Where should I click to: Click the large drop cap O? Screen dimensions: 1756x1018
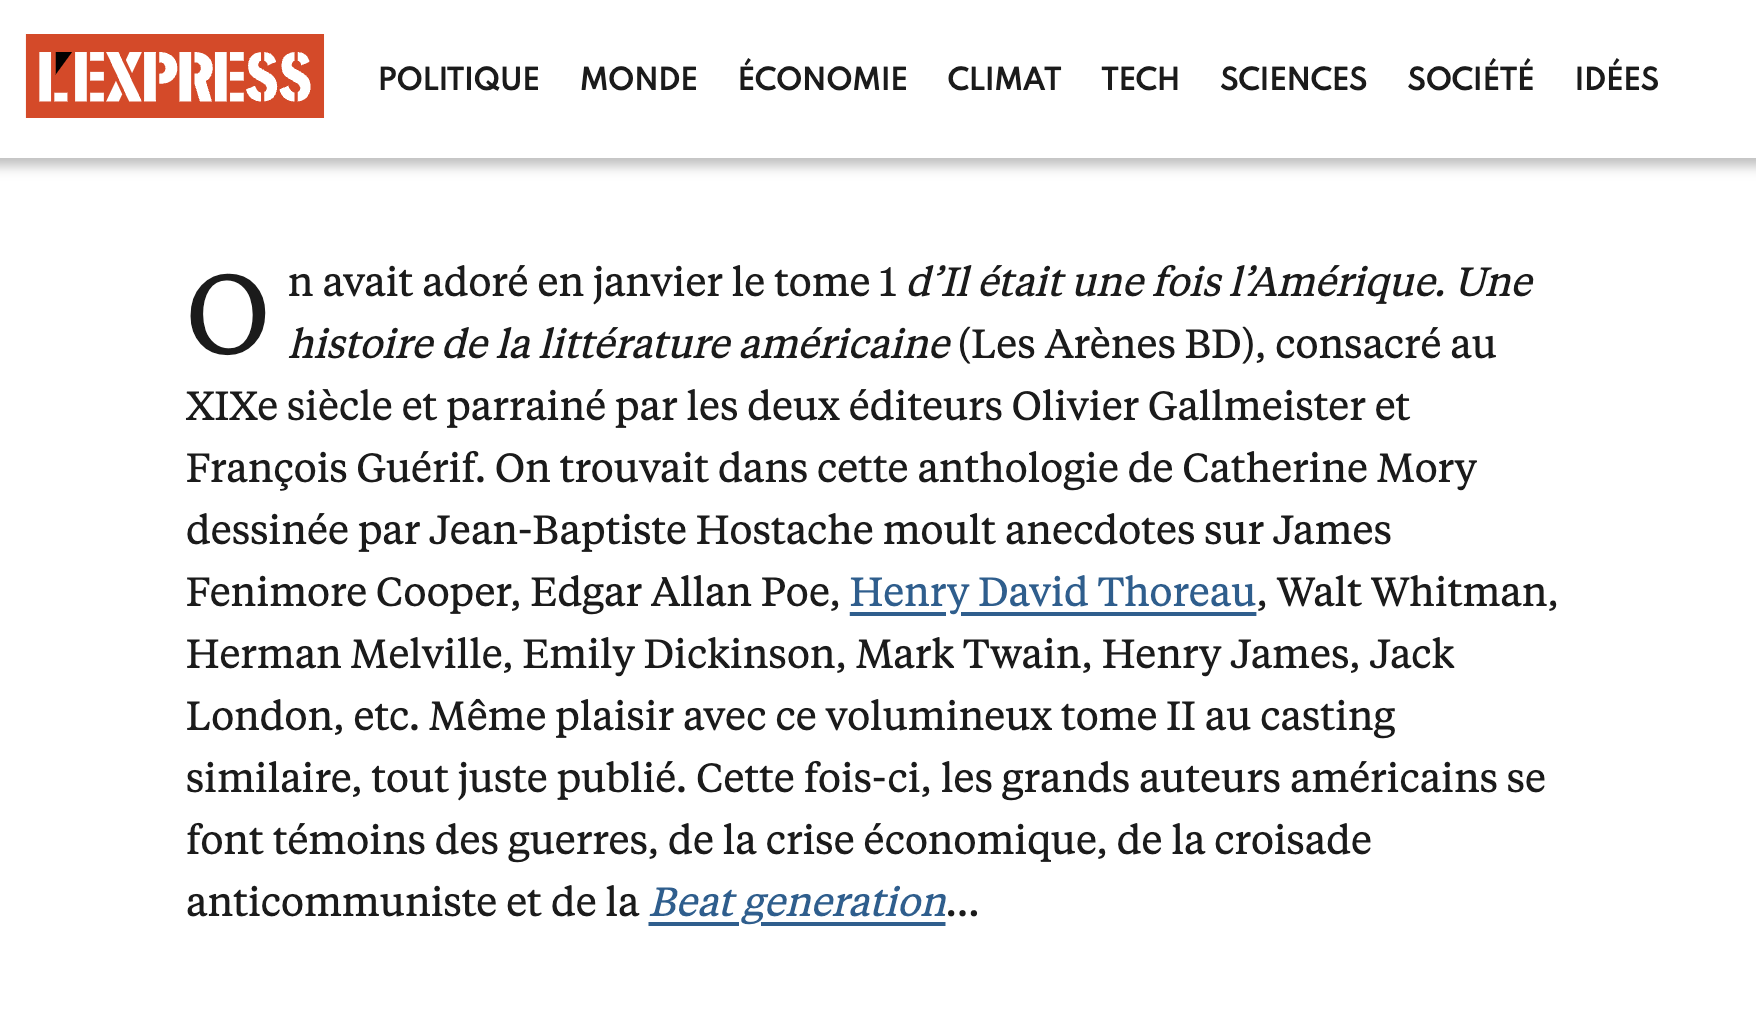click(x=228, y=316)
